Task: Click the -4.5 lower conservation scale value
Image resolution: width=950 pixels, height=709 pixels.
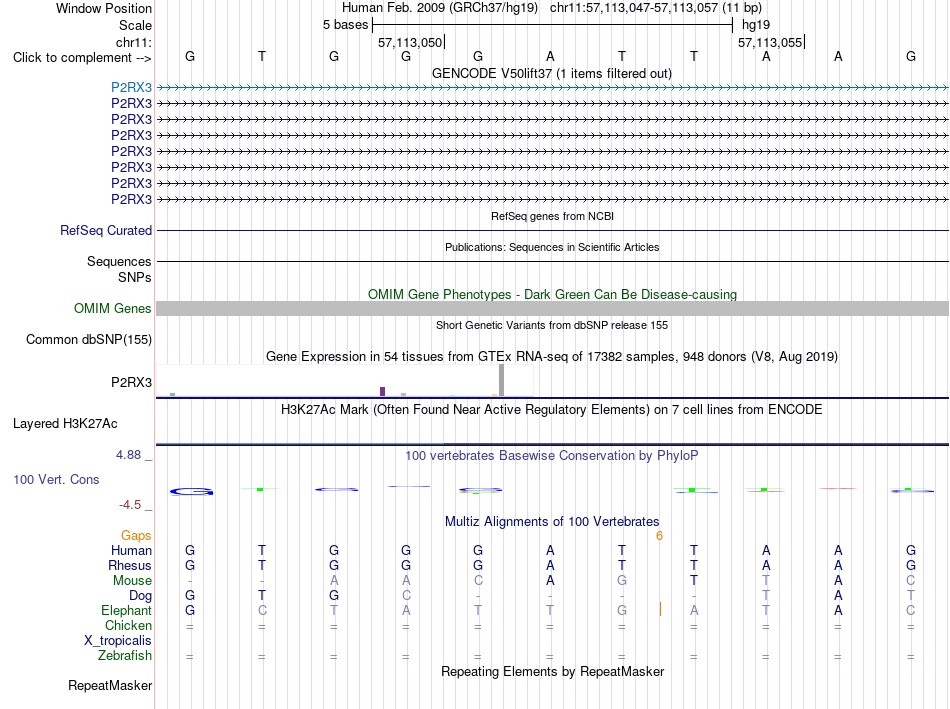Action: pyautogui.click(x=130, y=505)
